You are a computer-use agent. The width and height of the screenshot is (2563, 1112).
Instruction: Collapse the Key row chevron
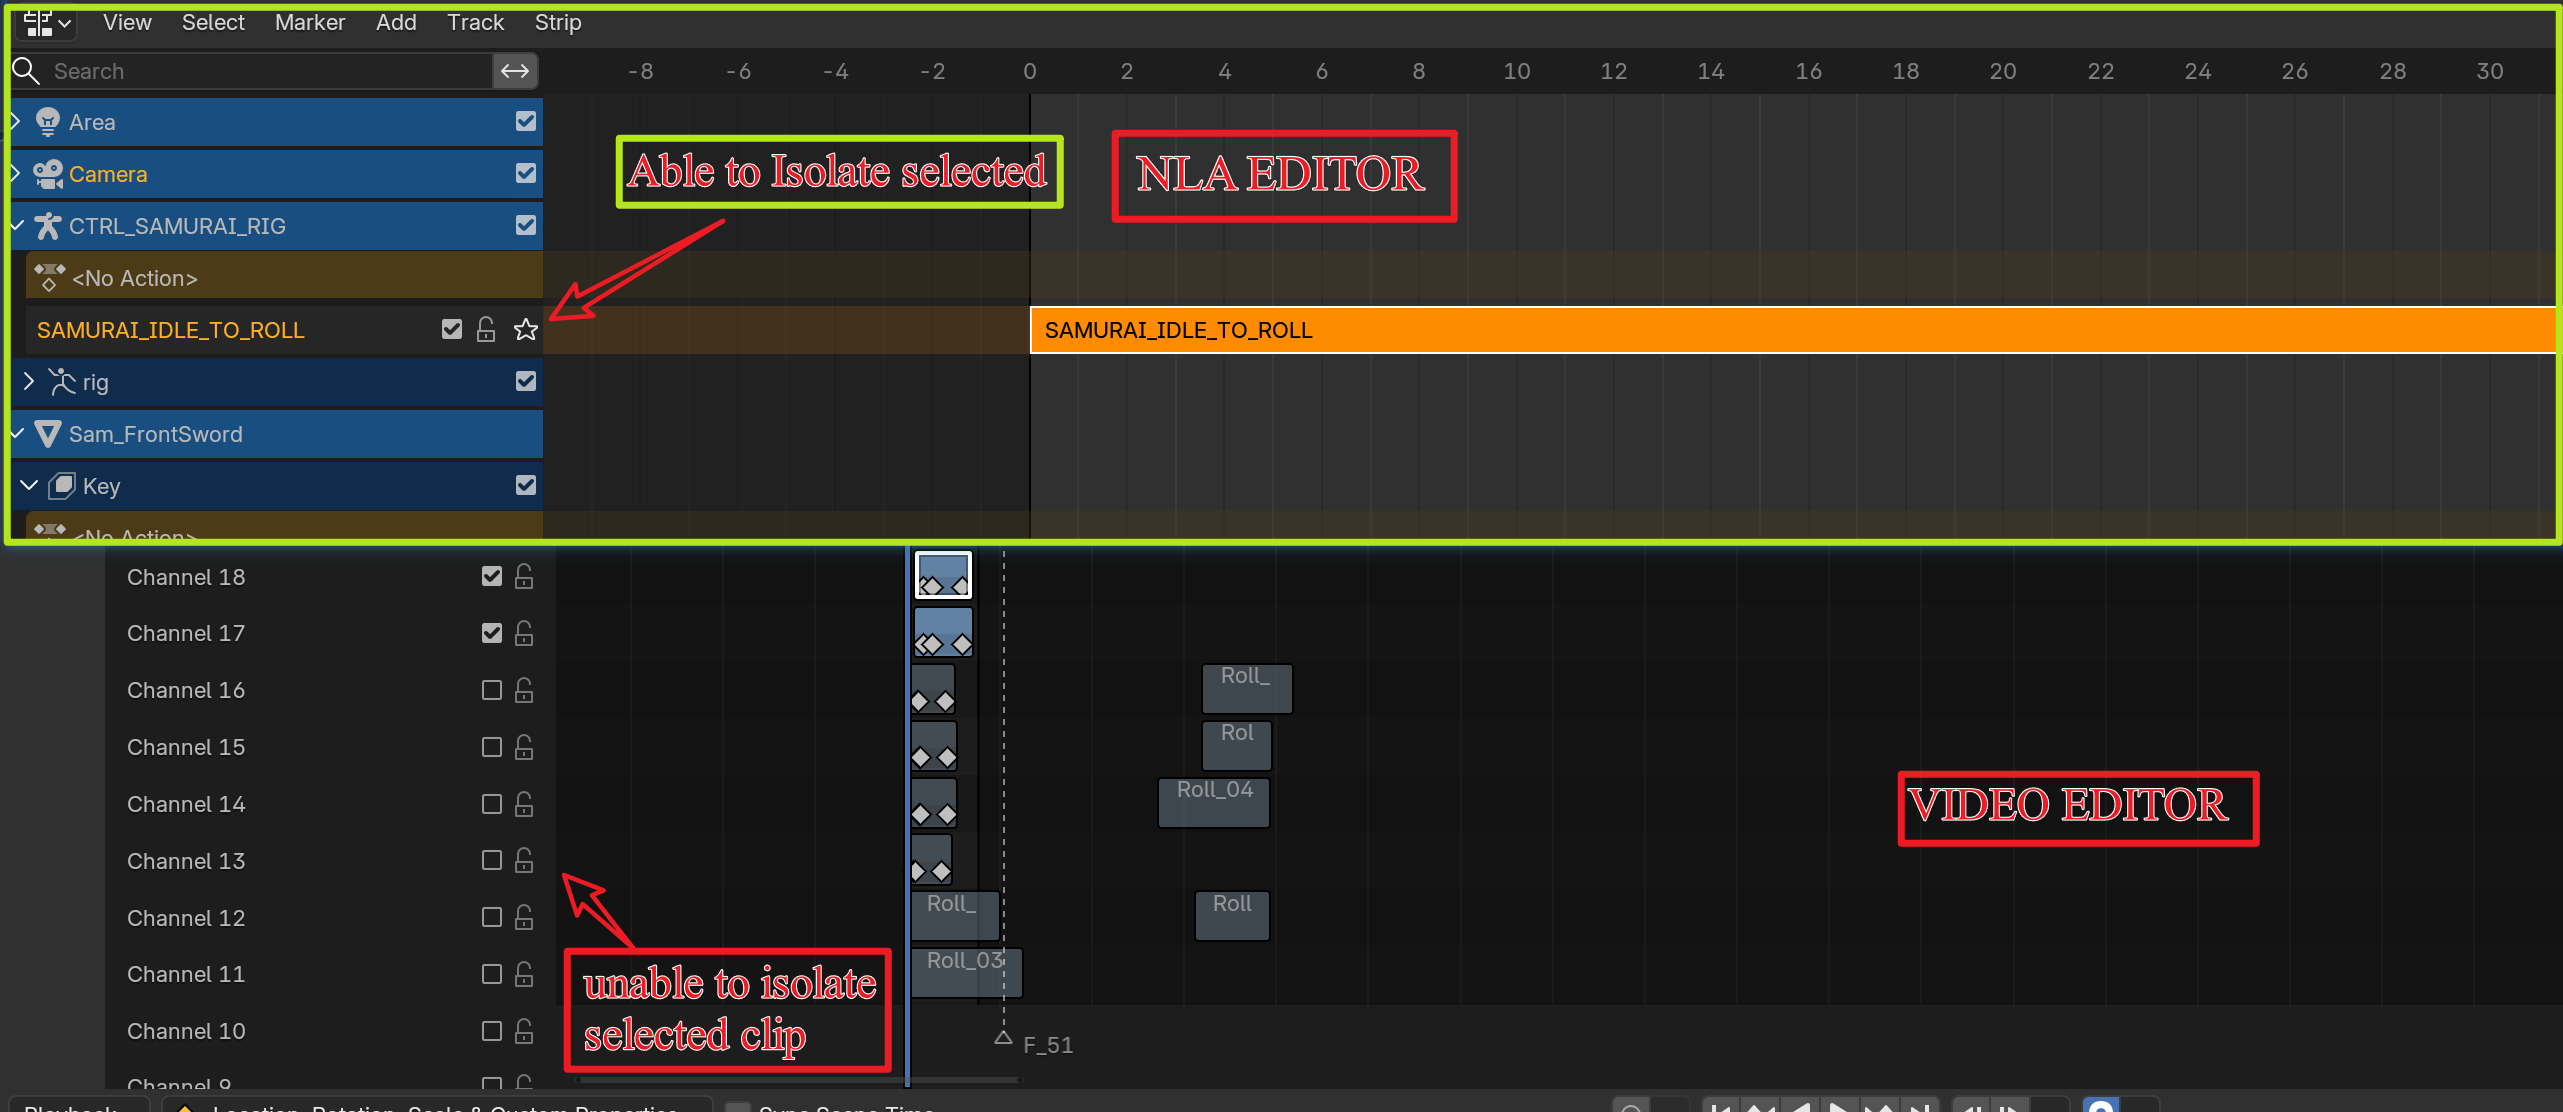pyautogui.click(x=29, y=486)
